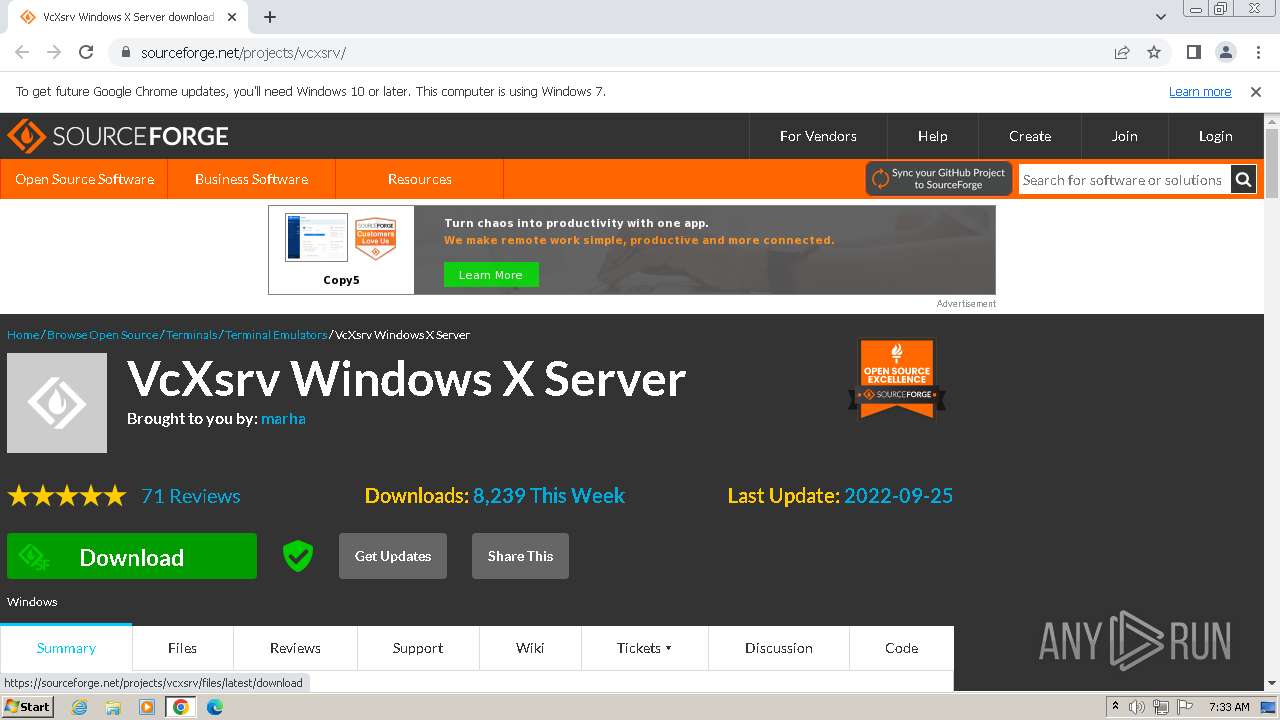
Task: Expand the Chrome tab search chevron
Action: tap(1161, 17)
